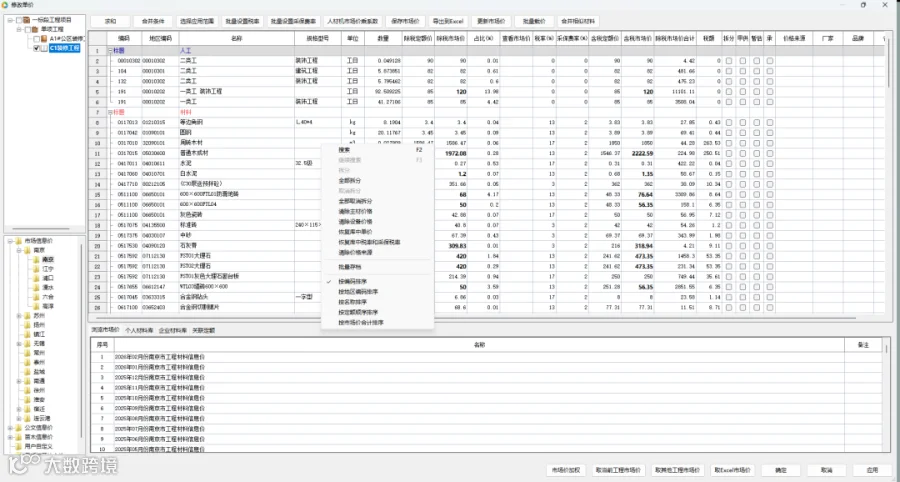
Task: Click the 苏州 folder icon
Action: pyautogui.click(x=27, y=316)
